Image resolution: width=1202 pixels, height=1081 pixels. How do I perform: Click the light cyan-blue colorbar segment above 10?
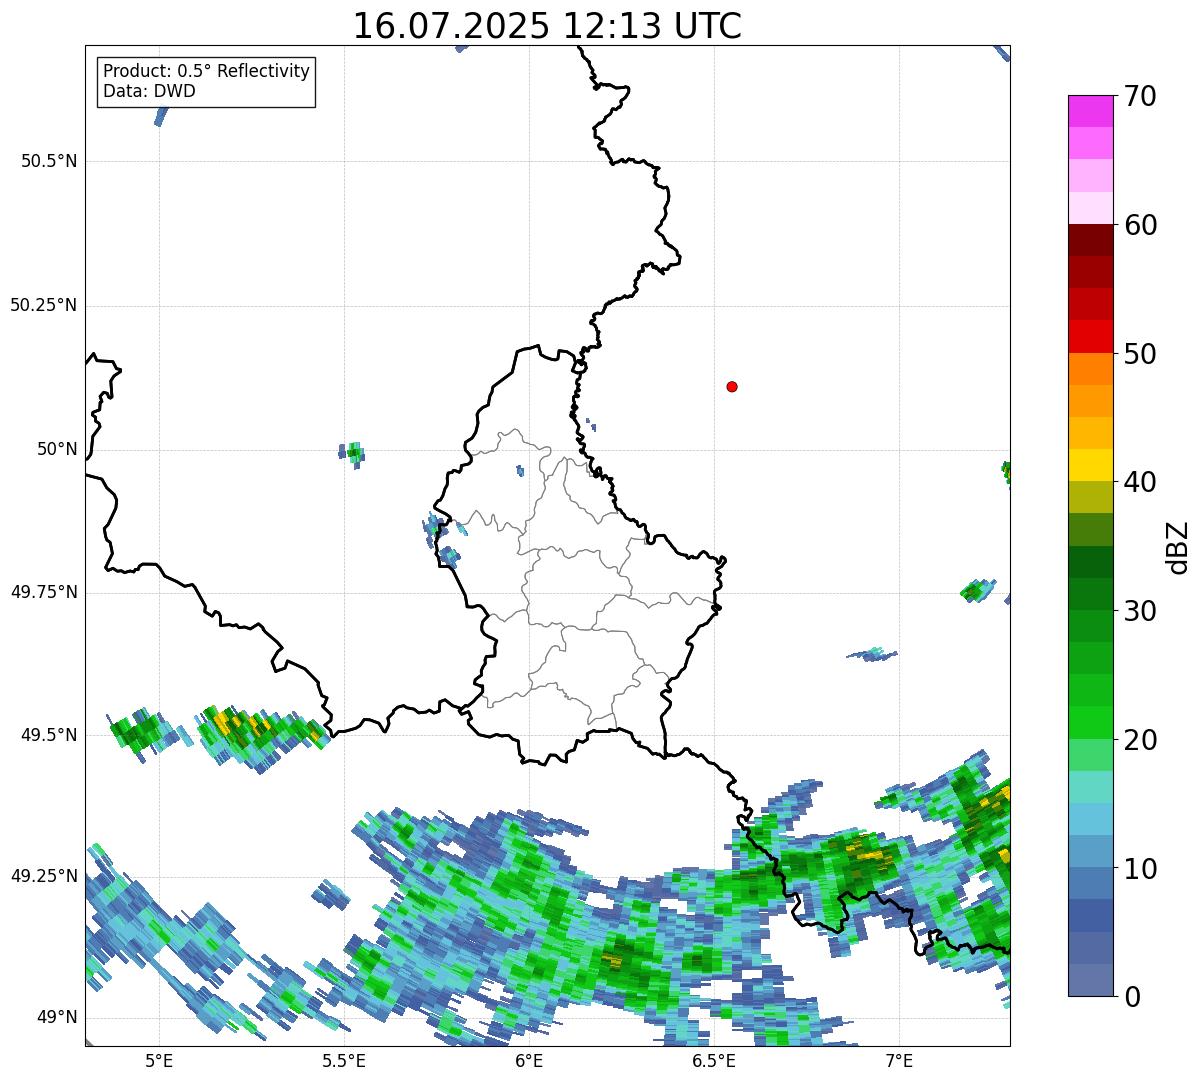pyautogui.click(x=1090, y=820)
